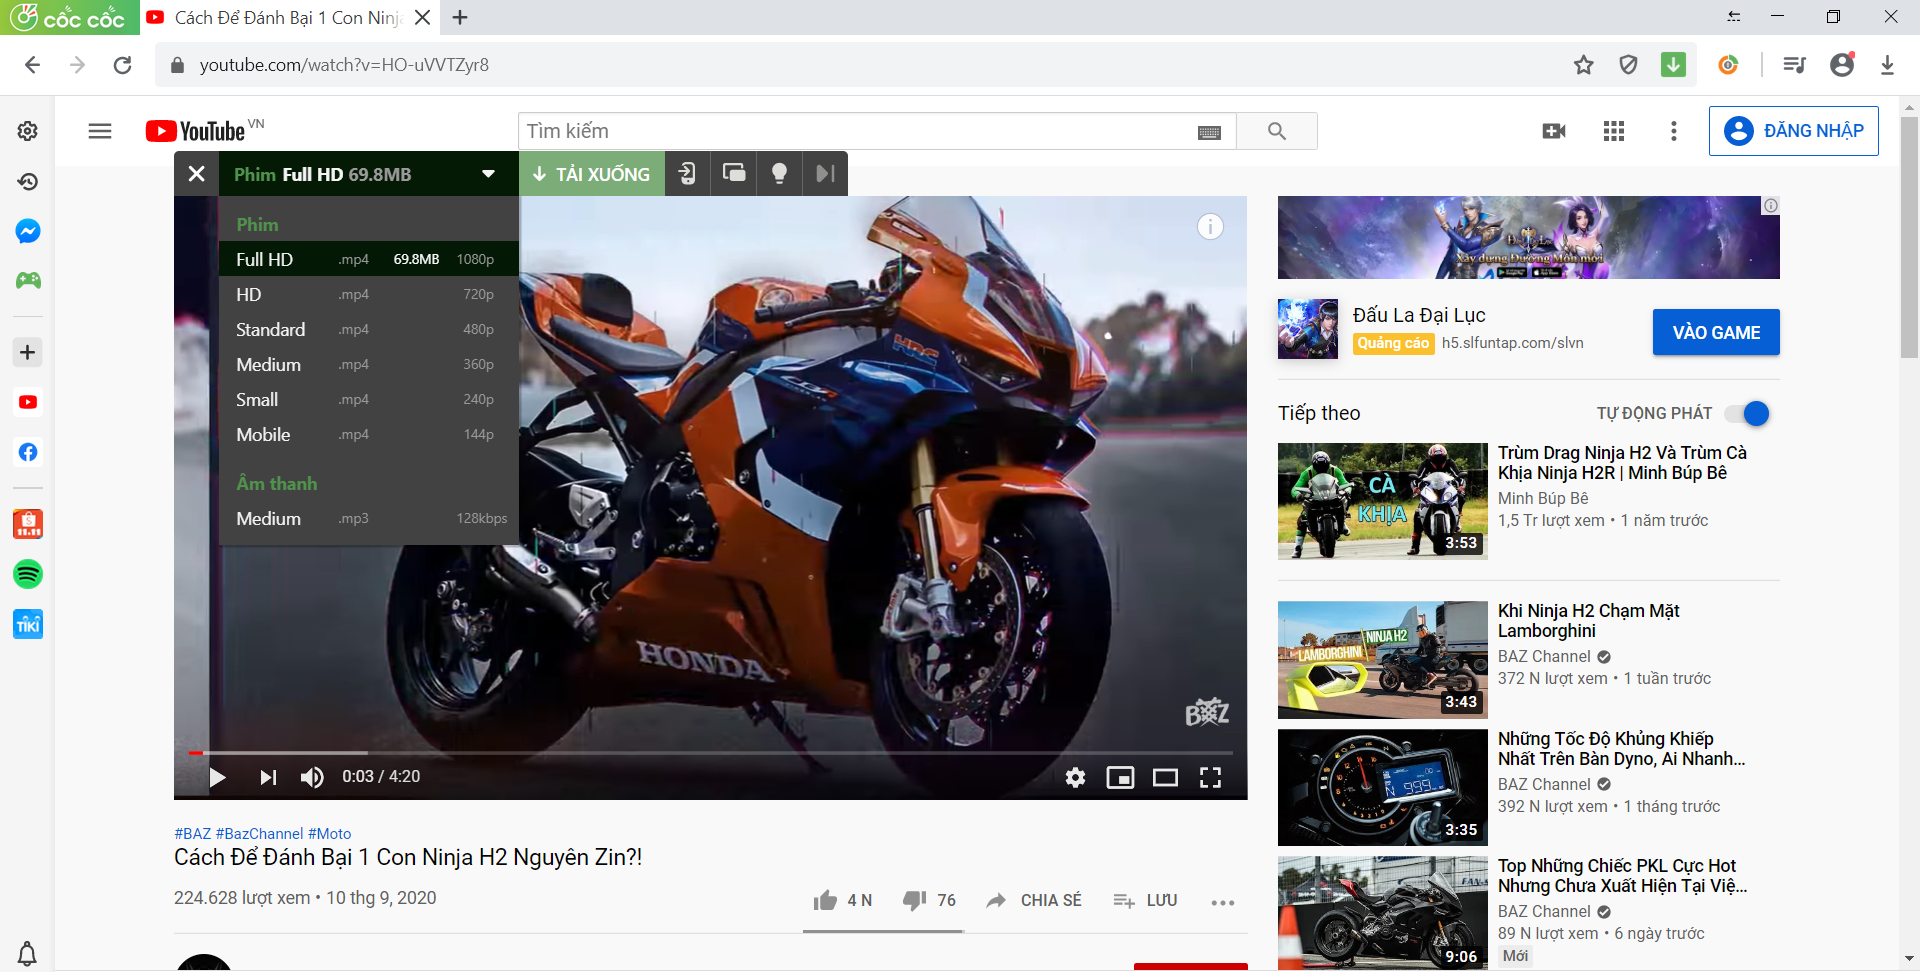Open the browser downloads arrow
The height and width of the screenshot is (972, 1920).
pyautogui.click(x=1887, y=65)
